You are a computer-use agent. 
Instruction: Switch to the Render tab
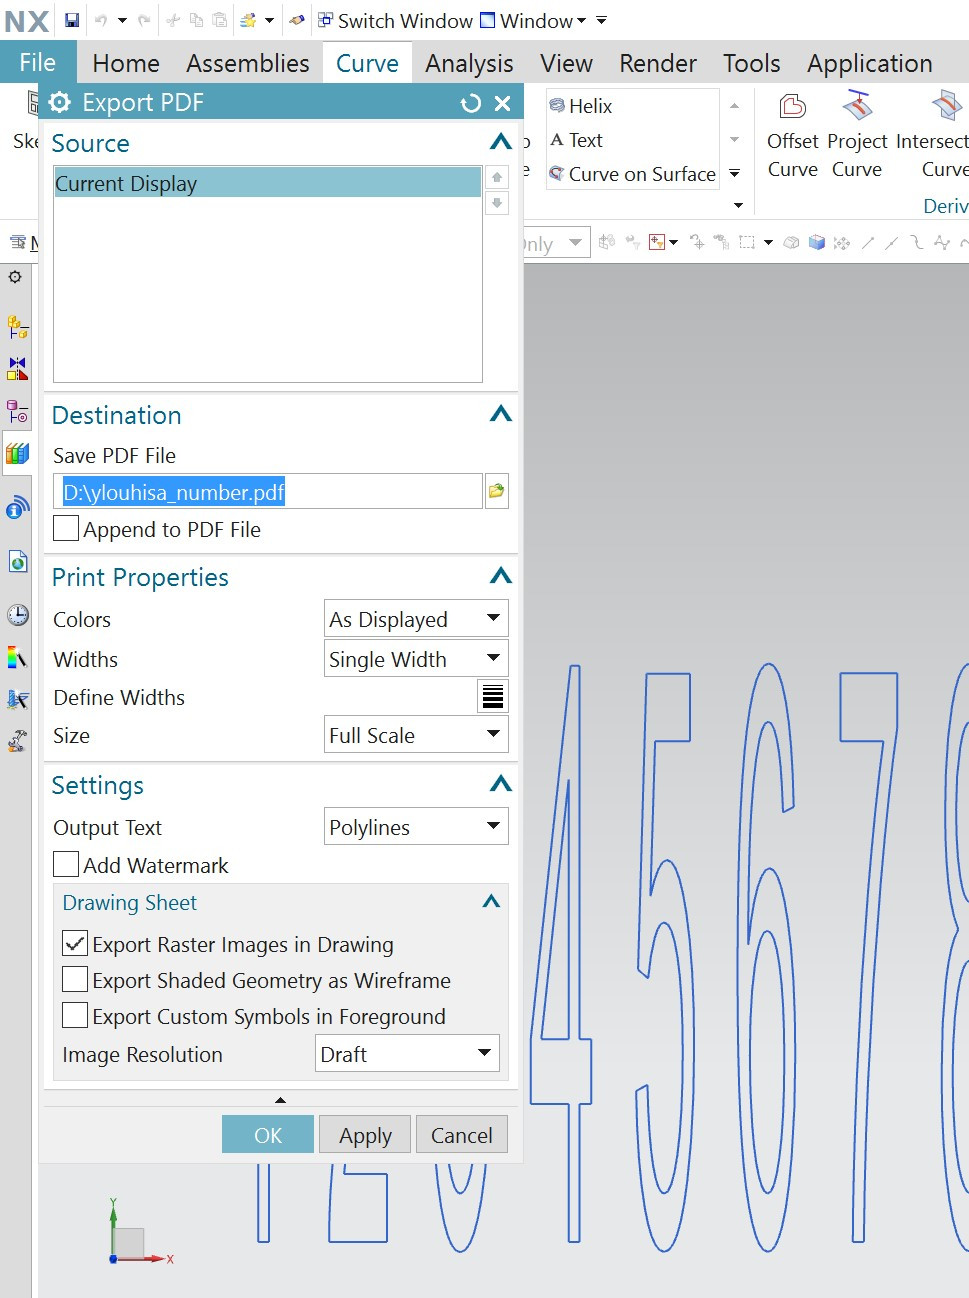(658, 63)
